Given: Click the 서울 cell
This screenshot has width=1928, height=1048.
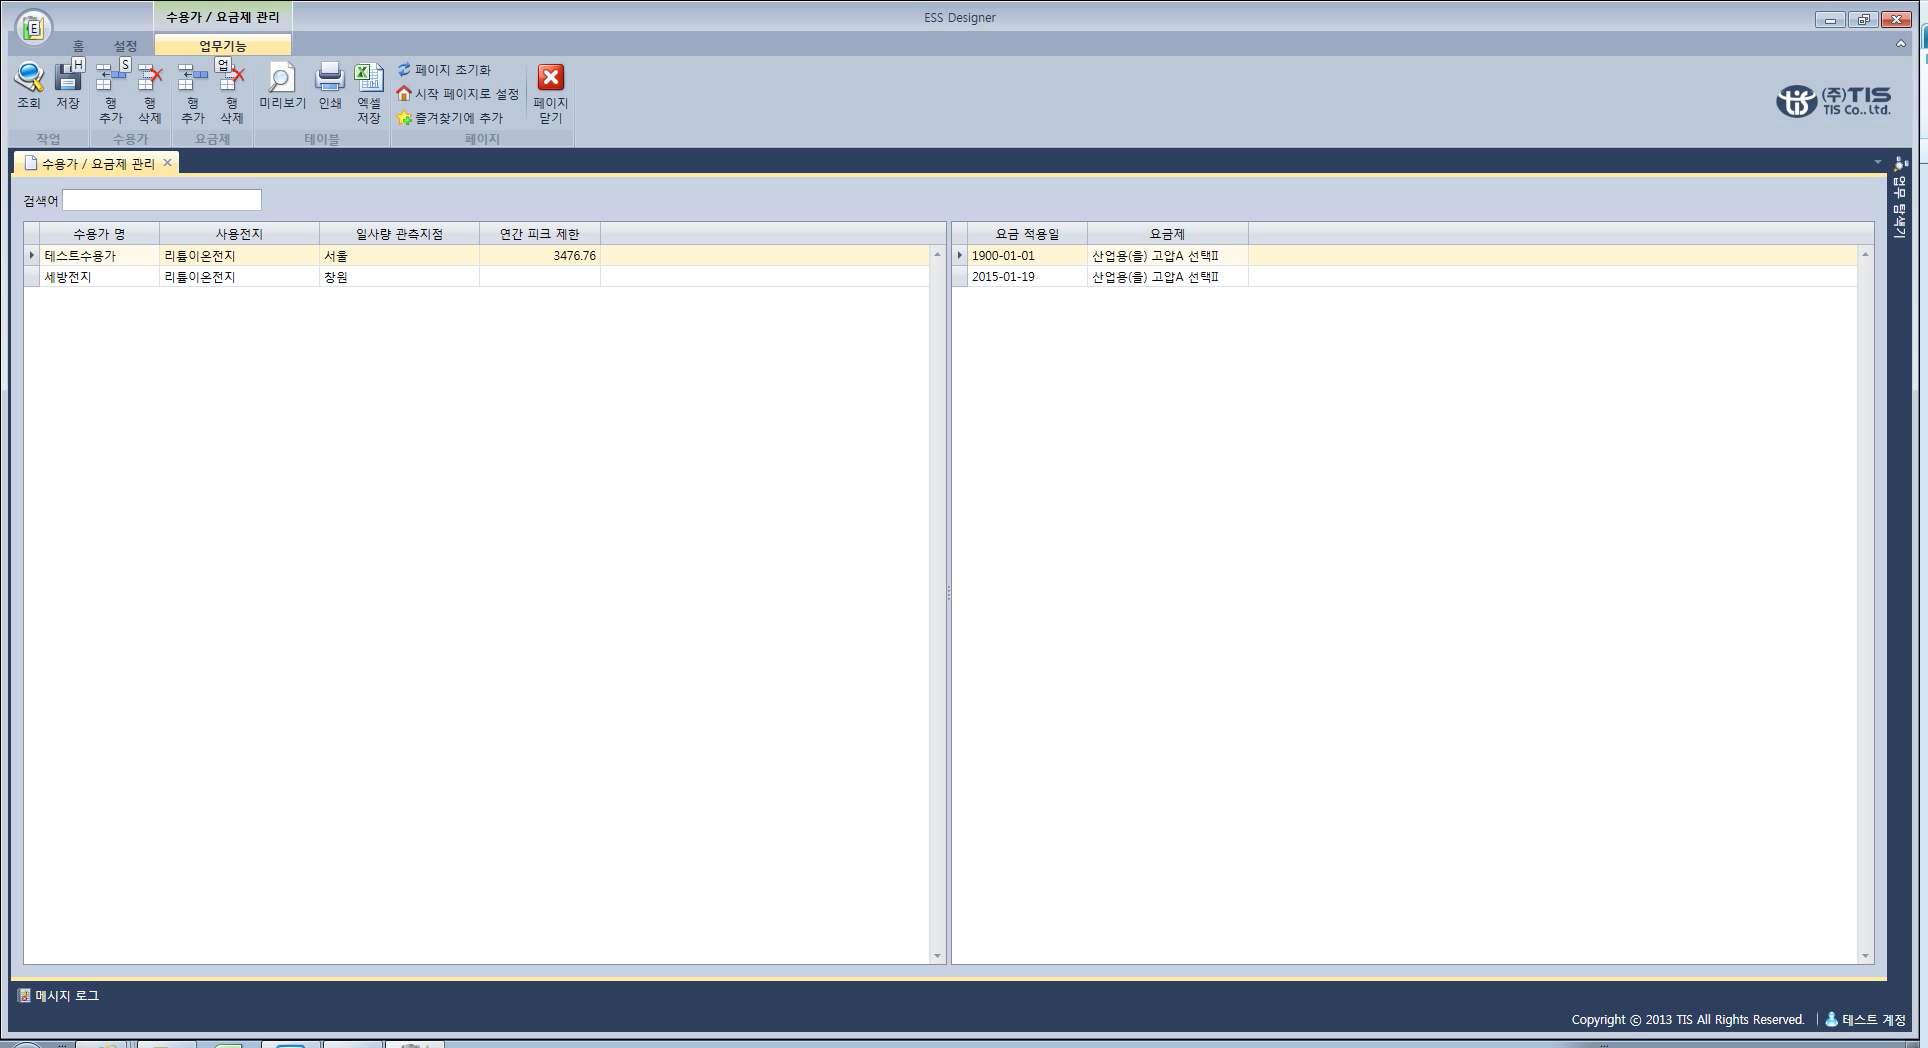Looking at the screenshot, I should (399, 256).
